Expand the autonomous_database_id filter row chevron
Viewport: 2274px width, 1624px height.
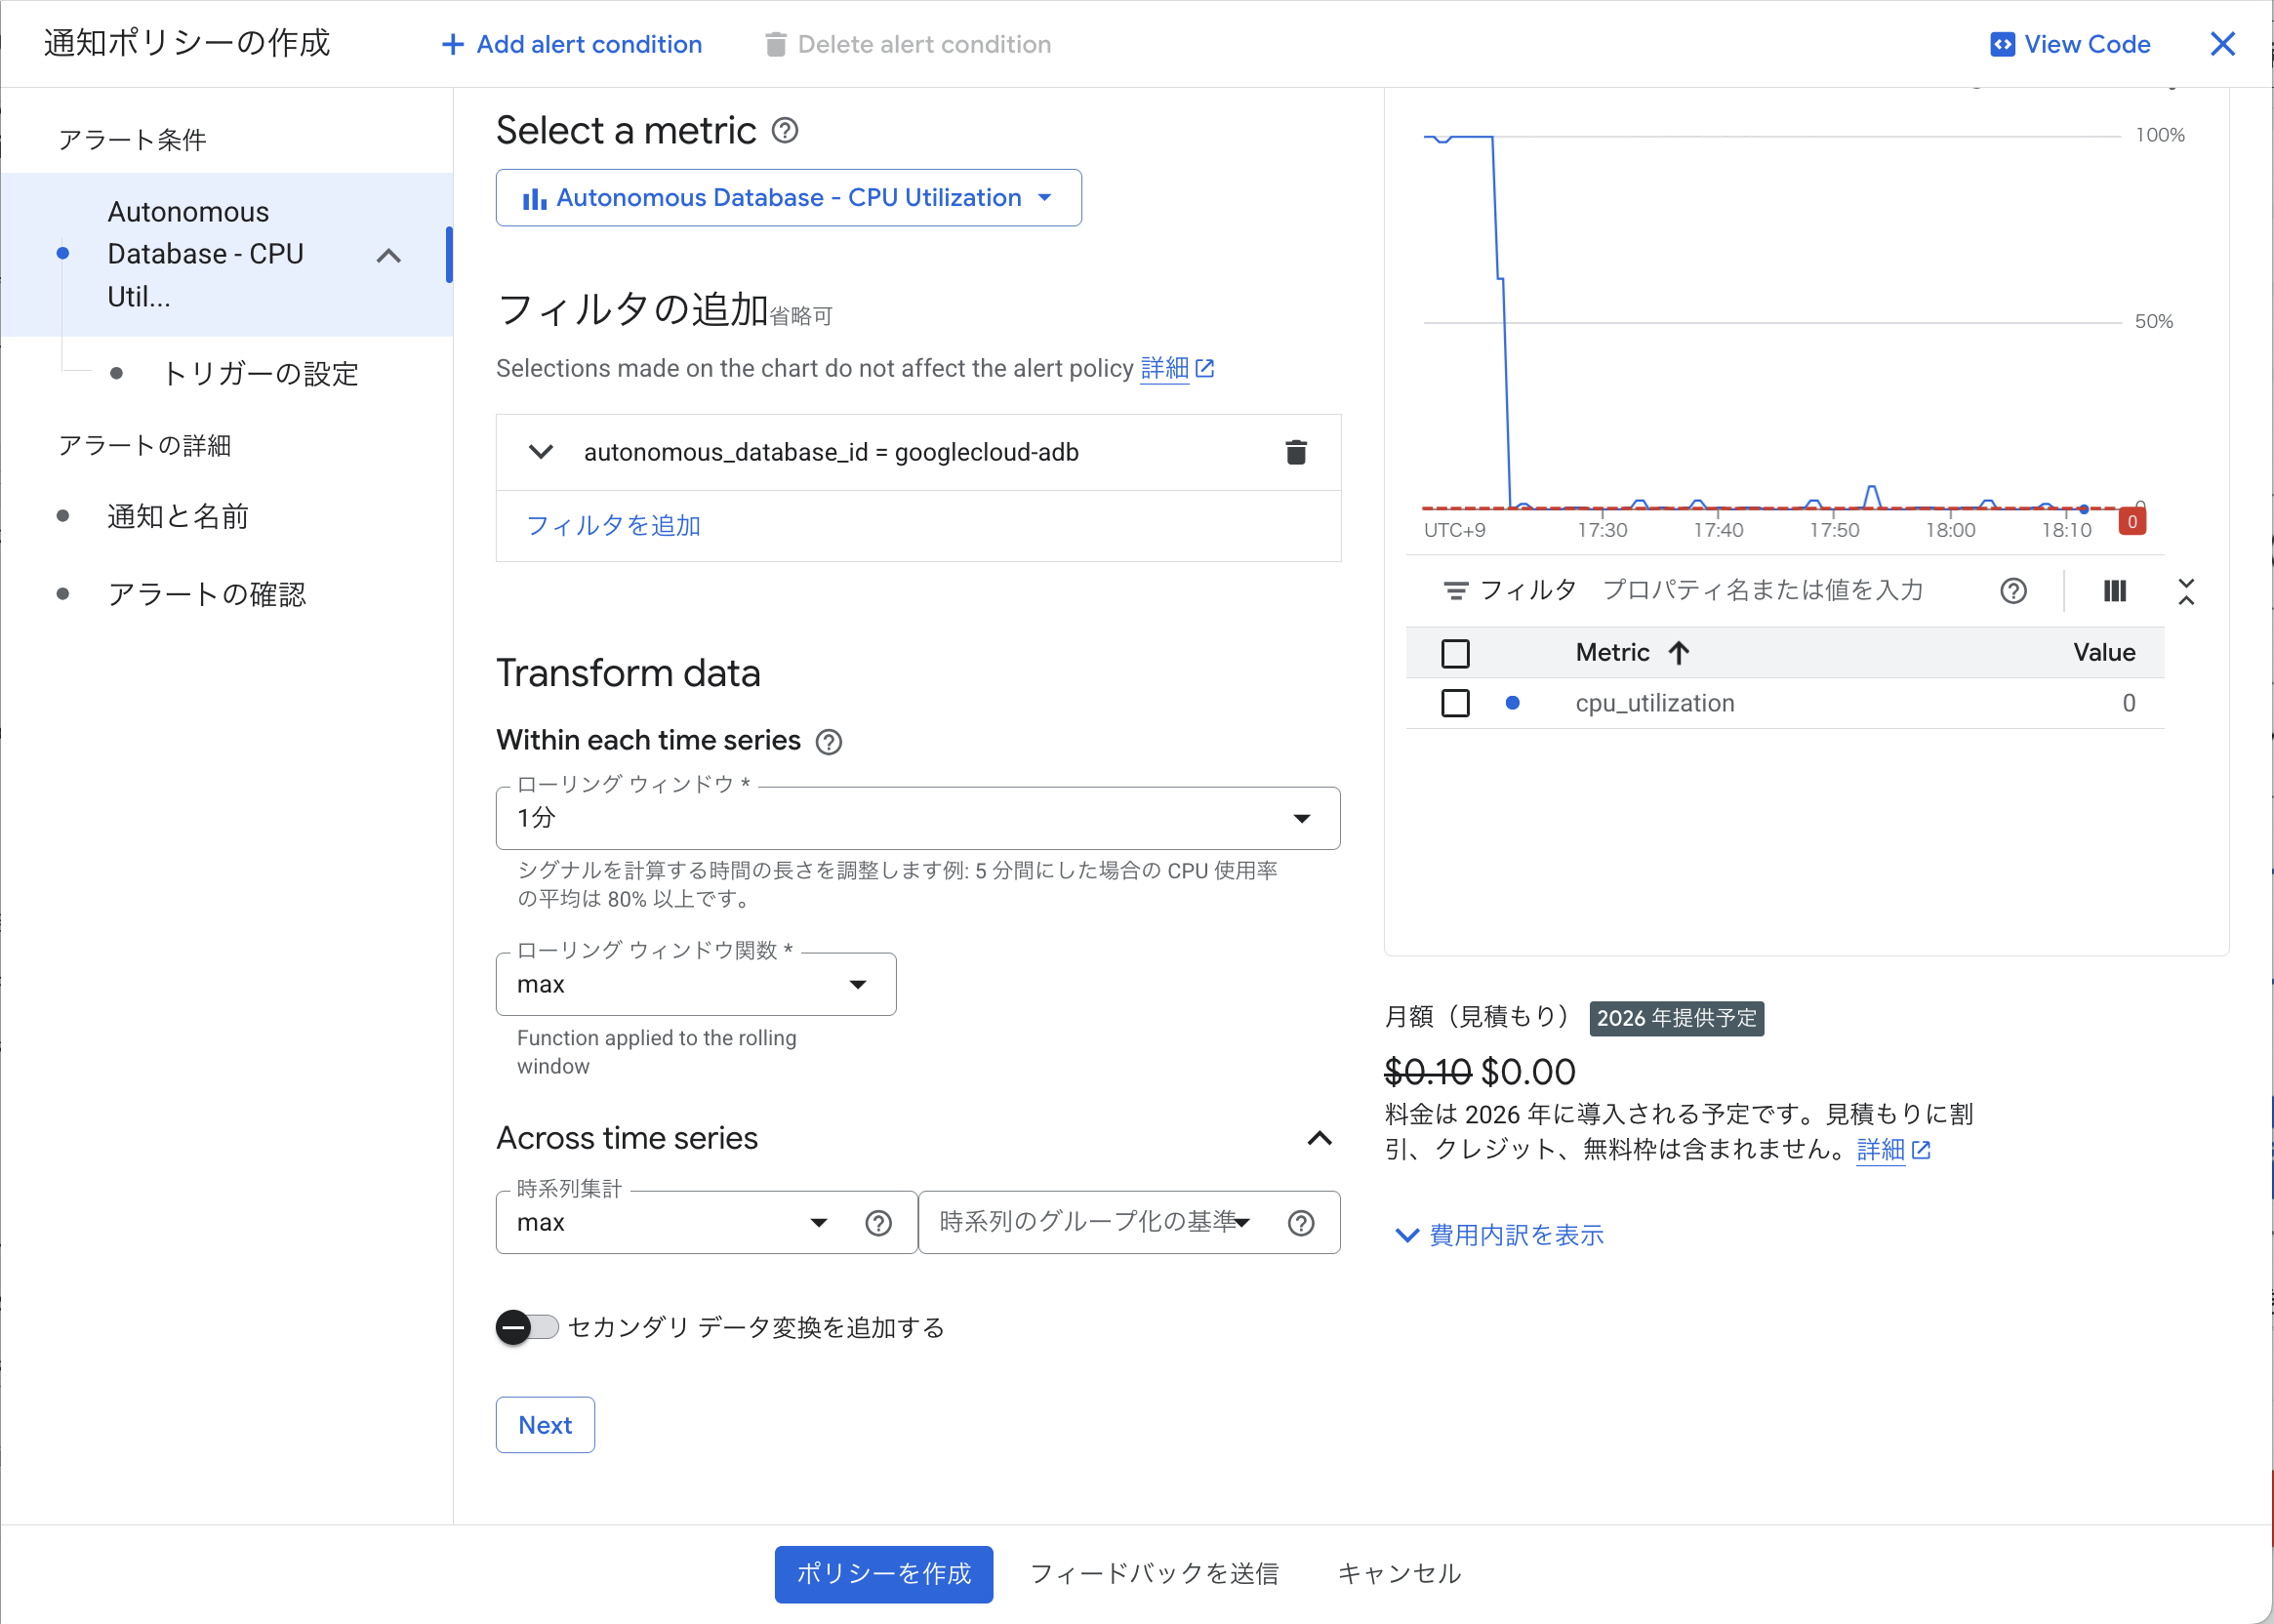tap(540, 452)
